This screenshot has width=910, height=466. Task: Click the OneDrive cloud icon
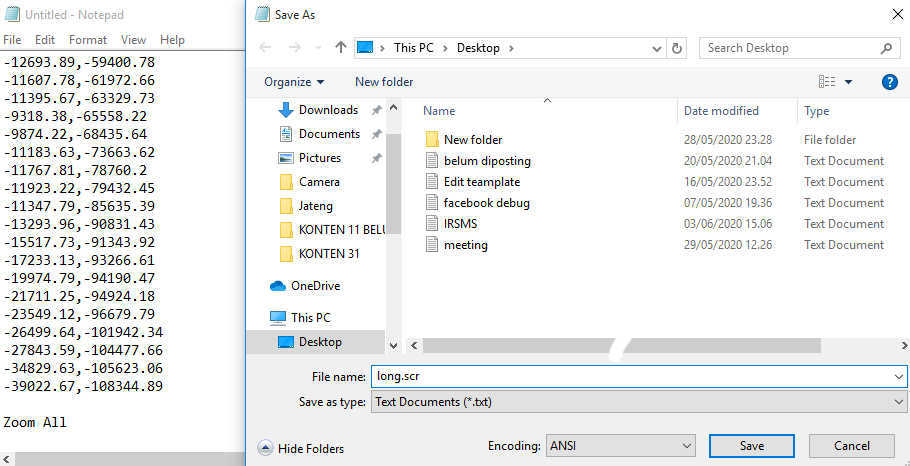[278, 286]
